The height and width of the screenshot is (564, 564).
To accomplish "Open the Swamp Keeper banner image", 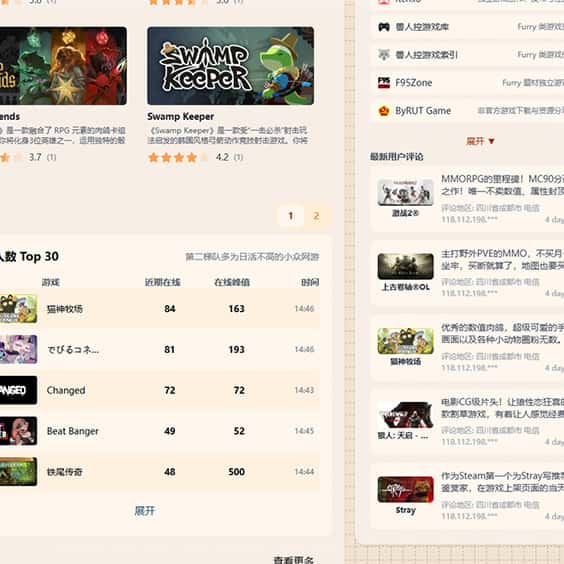I will 231,66.
